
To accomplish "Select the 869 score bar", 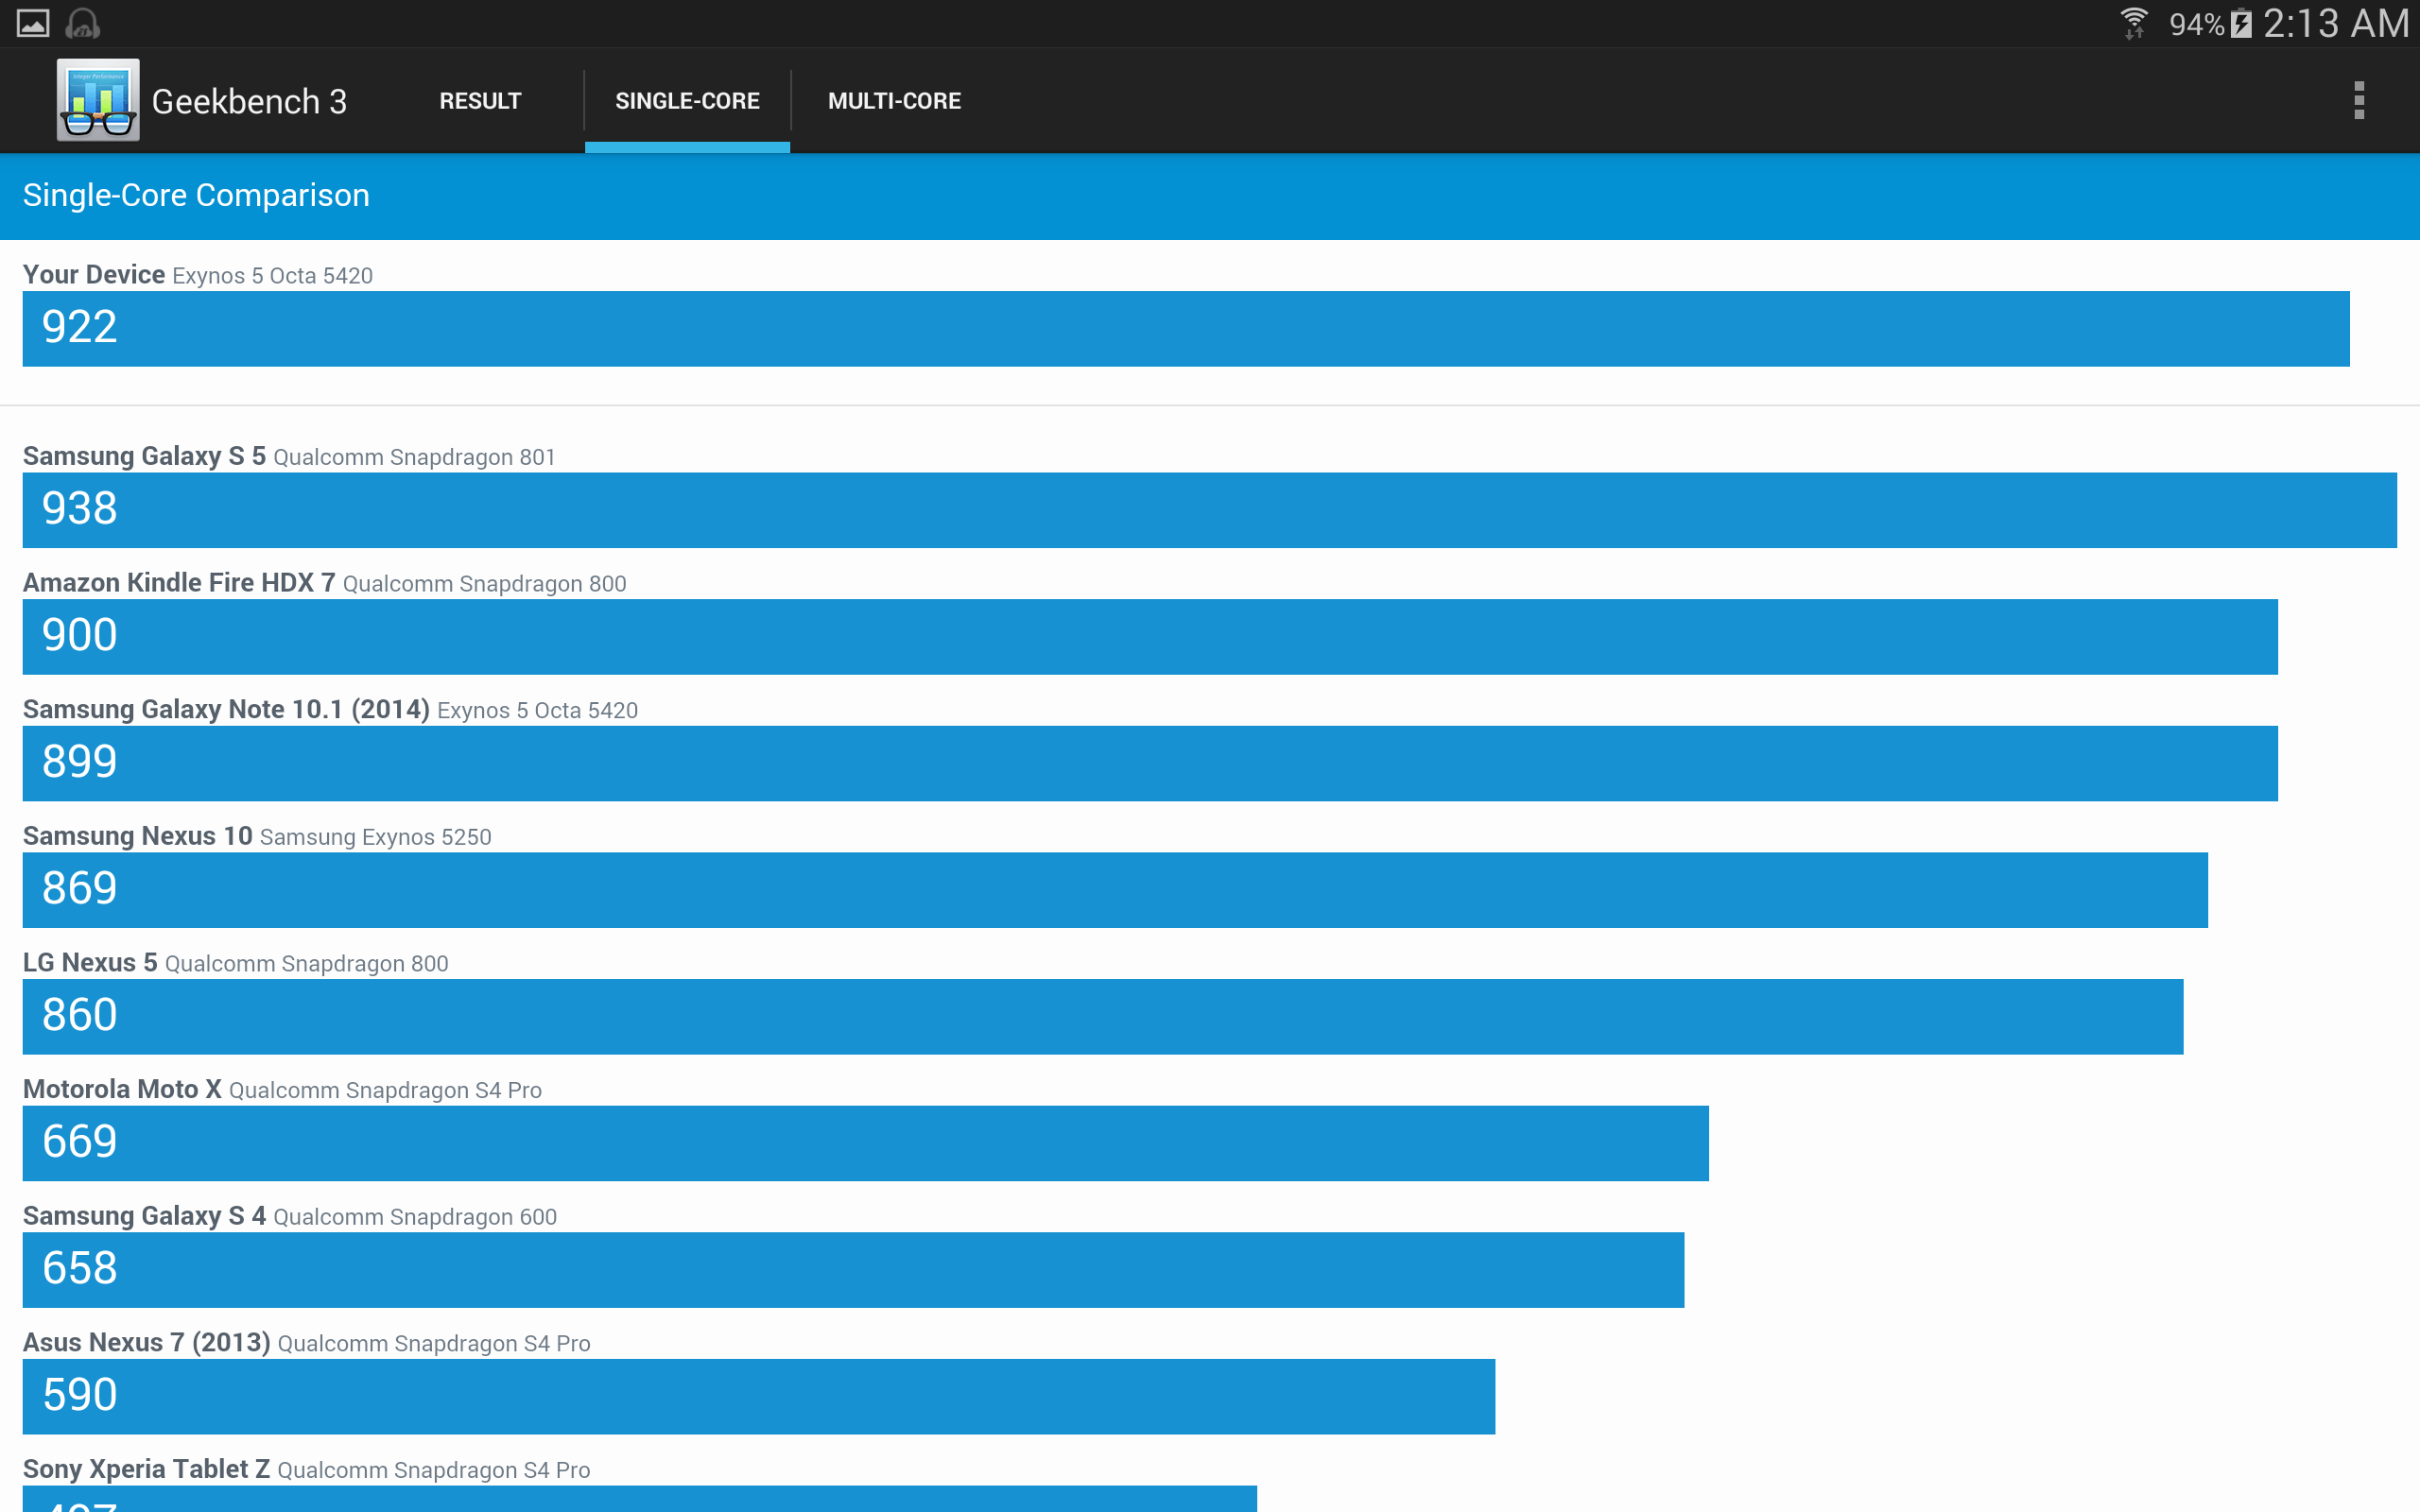I will pyautogui.click(x=1115, y=890).
